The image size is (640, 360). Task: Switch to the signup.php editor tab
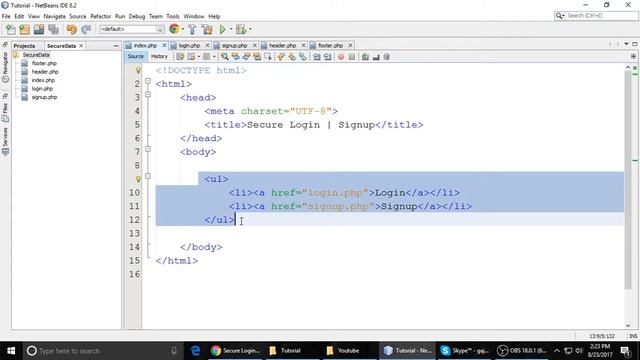point(234,45)
